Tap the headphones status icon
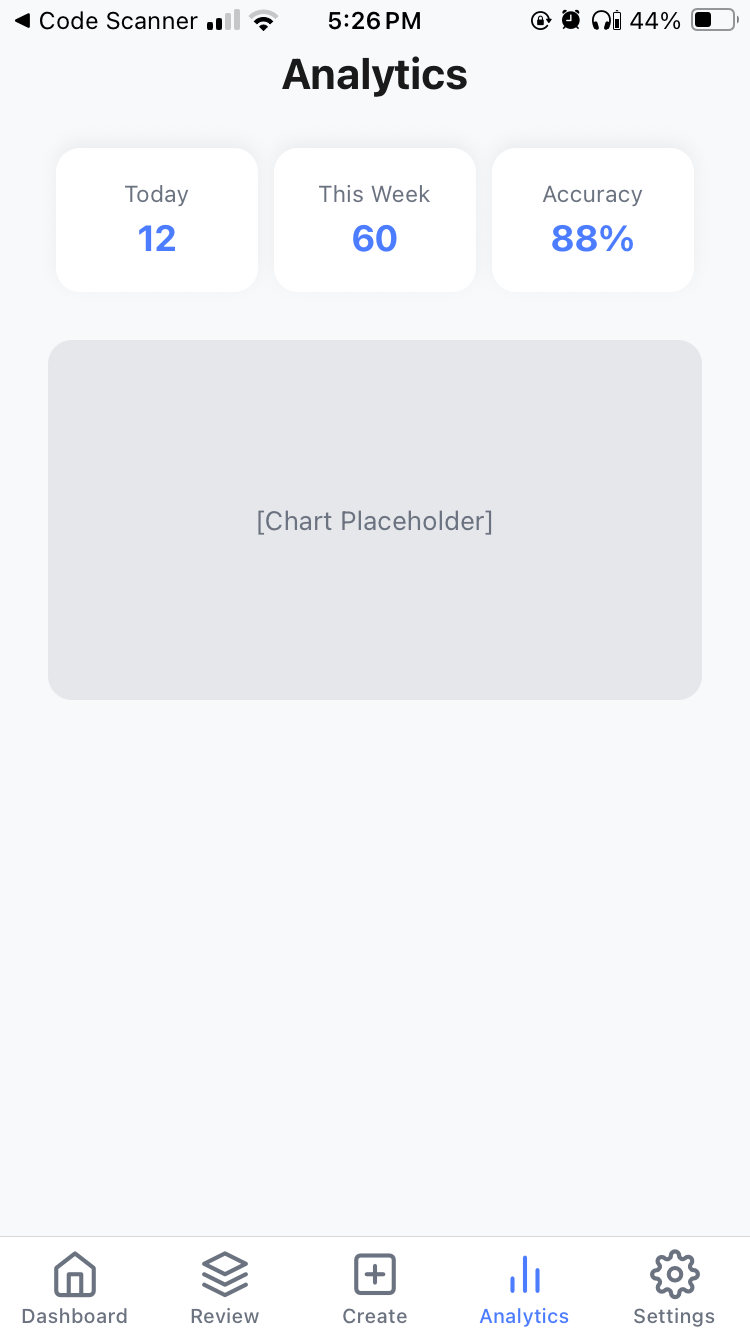The height and width of the screenshot is (1334, 750). pos(606,21)
